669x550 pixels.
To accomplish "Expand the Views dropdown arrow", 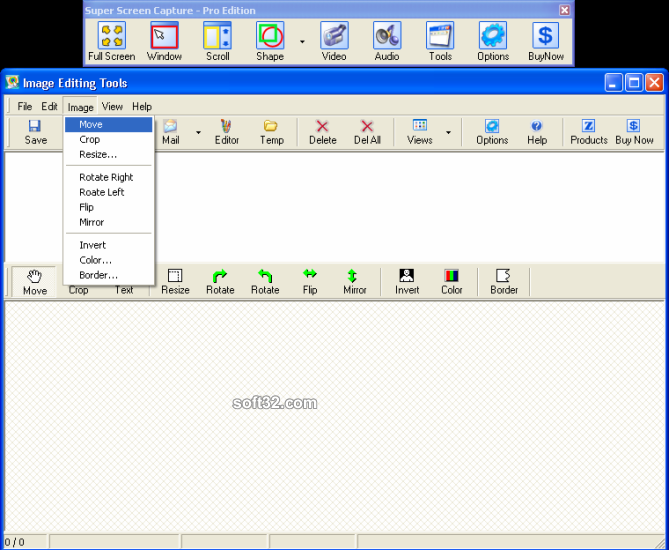I will [x=448, y=133].
